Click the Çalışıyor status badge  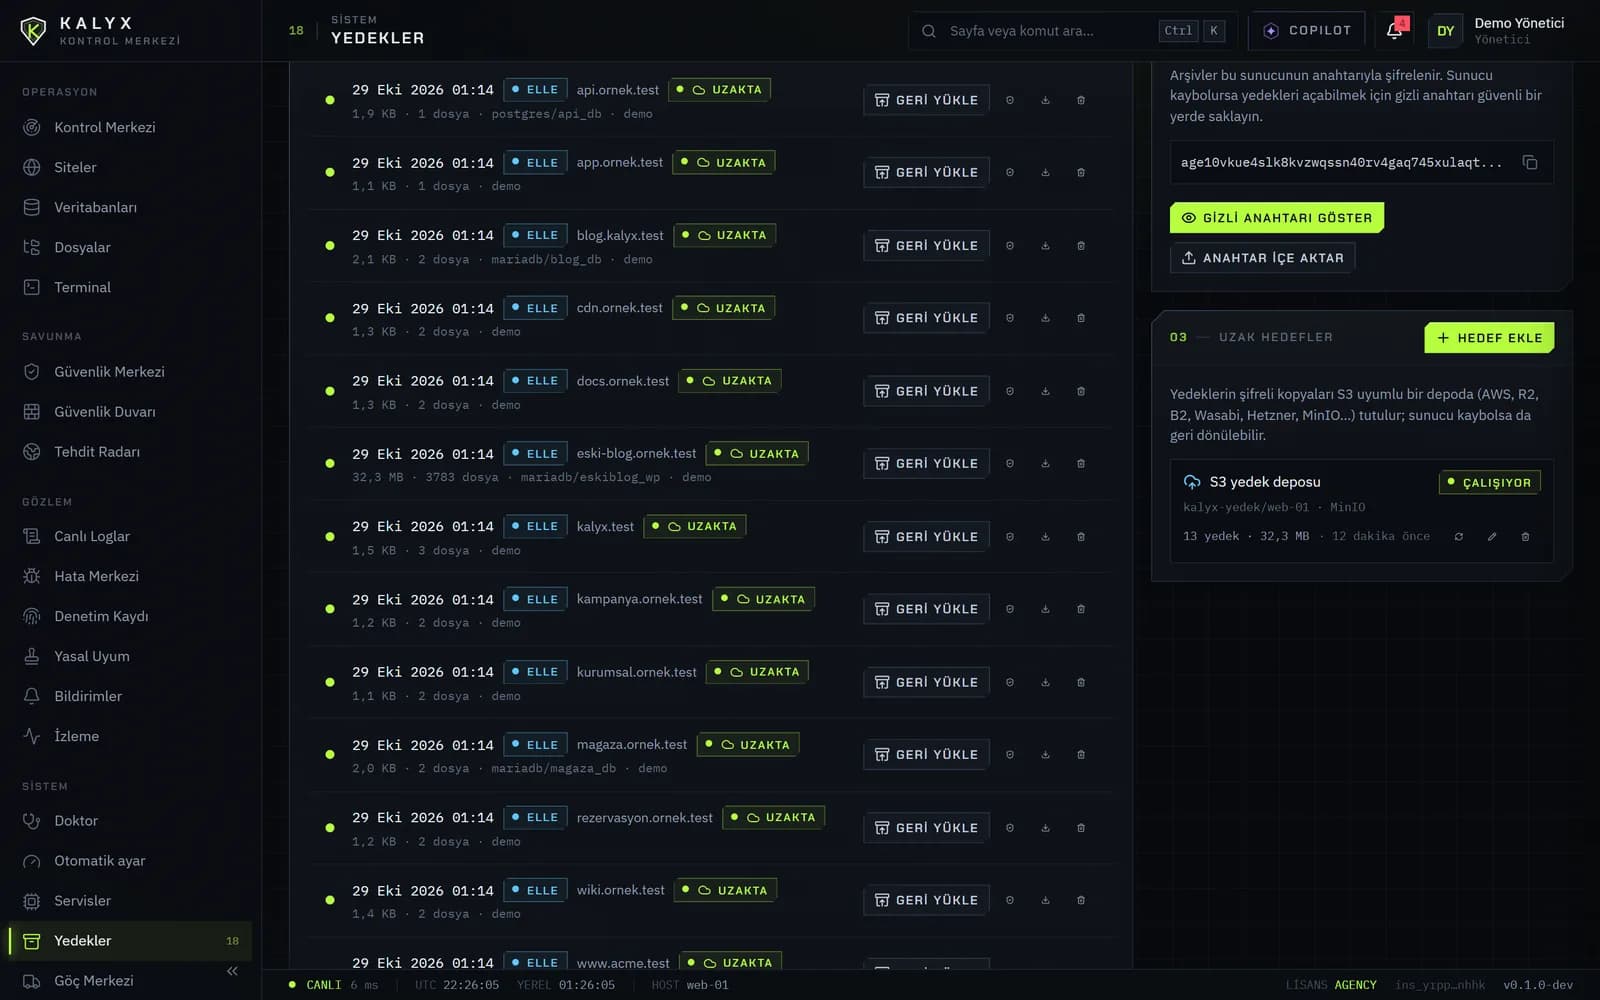1490,482
